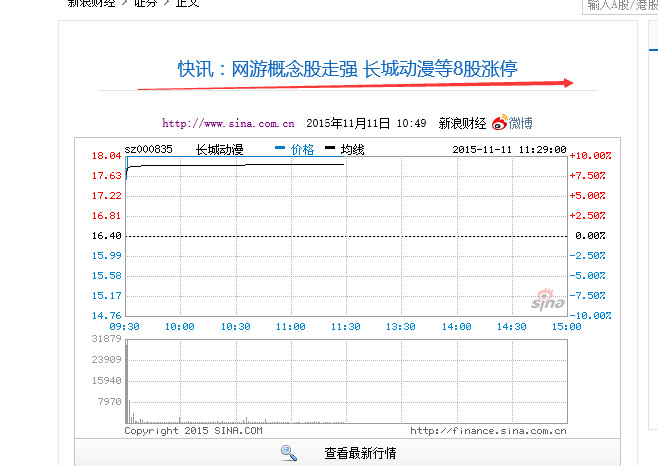Click the 均线 legend label

tap(352, 149)
